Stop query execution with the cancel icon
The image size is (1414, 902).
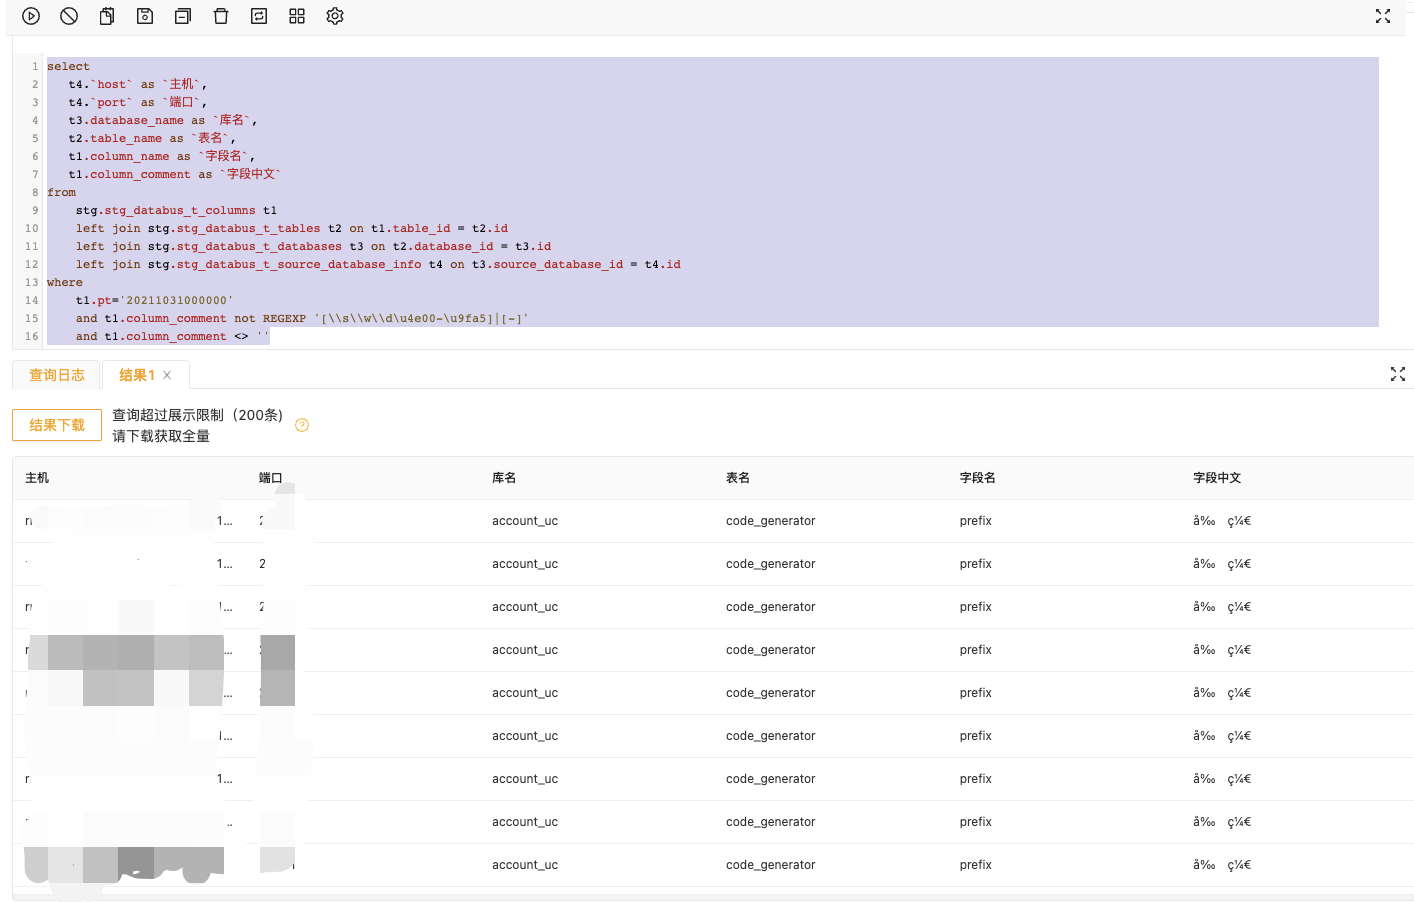pyautogui.click(x=69, y=16)
